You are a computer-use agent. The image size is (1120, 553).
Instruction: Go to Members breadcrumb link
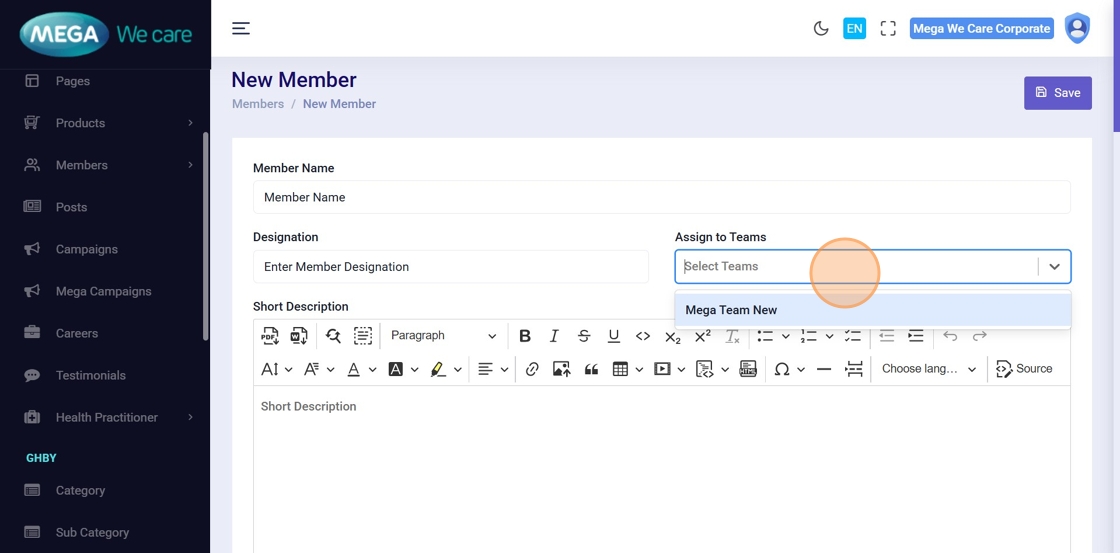(258, 104)
